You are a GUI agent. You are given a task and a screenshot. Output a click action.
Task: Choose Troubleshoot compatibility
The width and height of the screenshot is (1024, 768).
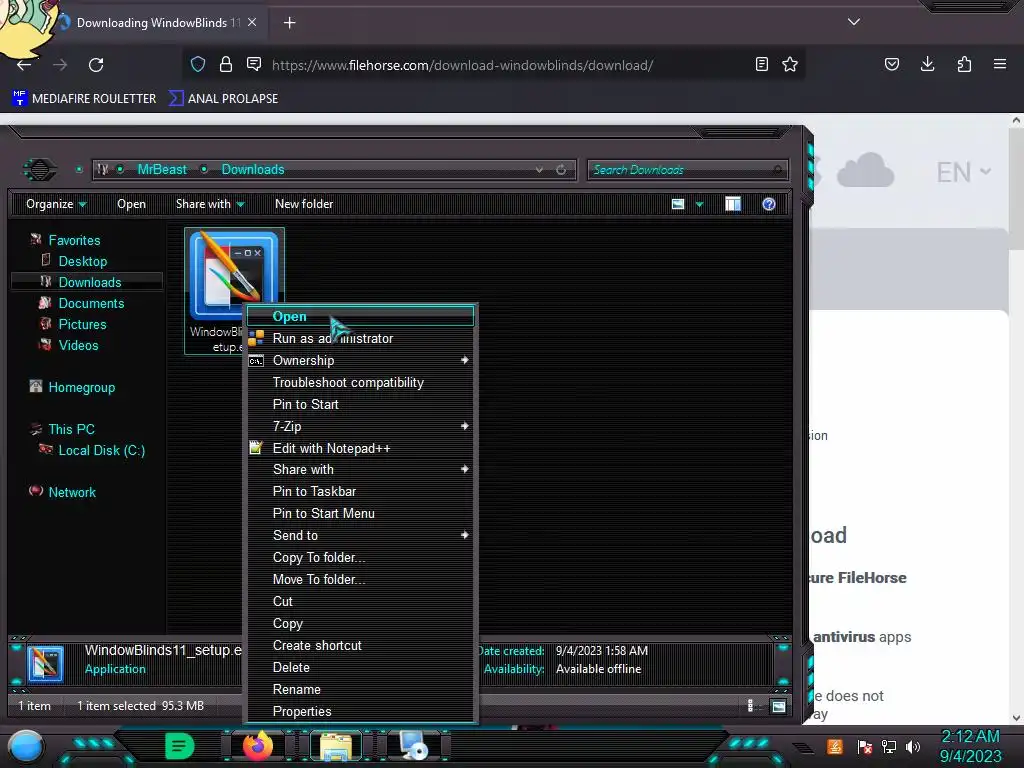pos(360,383)
